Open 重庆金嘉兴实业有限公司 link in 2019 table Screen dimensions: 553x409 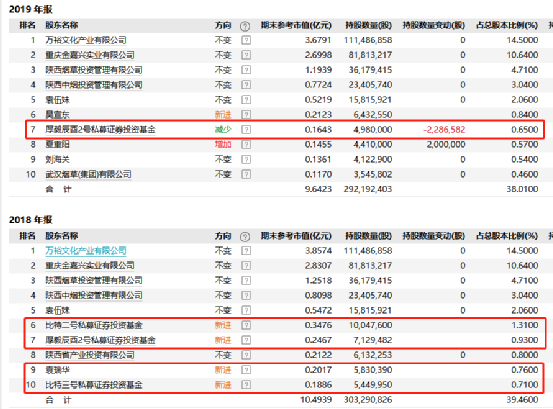tap(90, 55)
